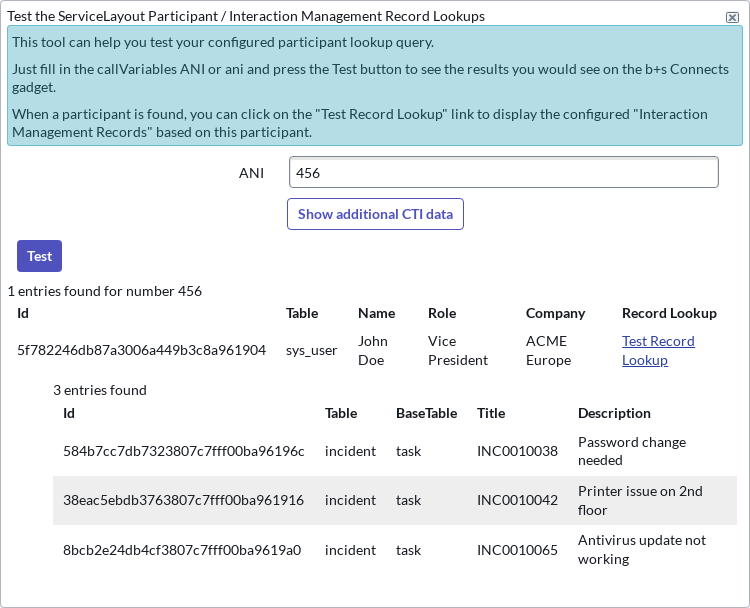This screenshot has width=750, height=608.
Task: Click the ANI field label
Action: click(x=251, y=173)
